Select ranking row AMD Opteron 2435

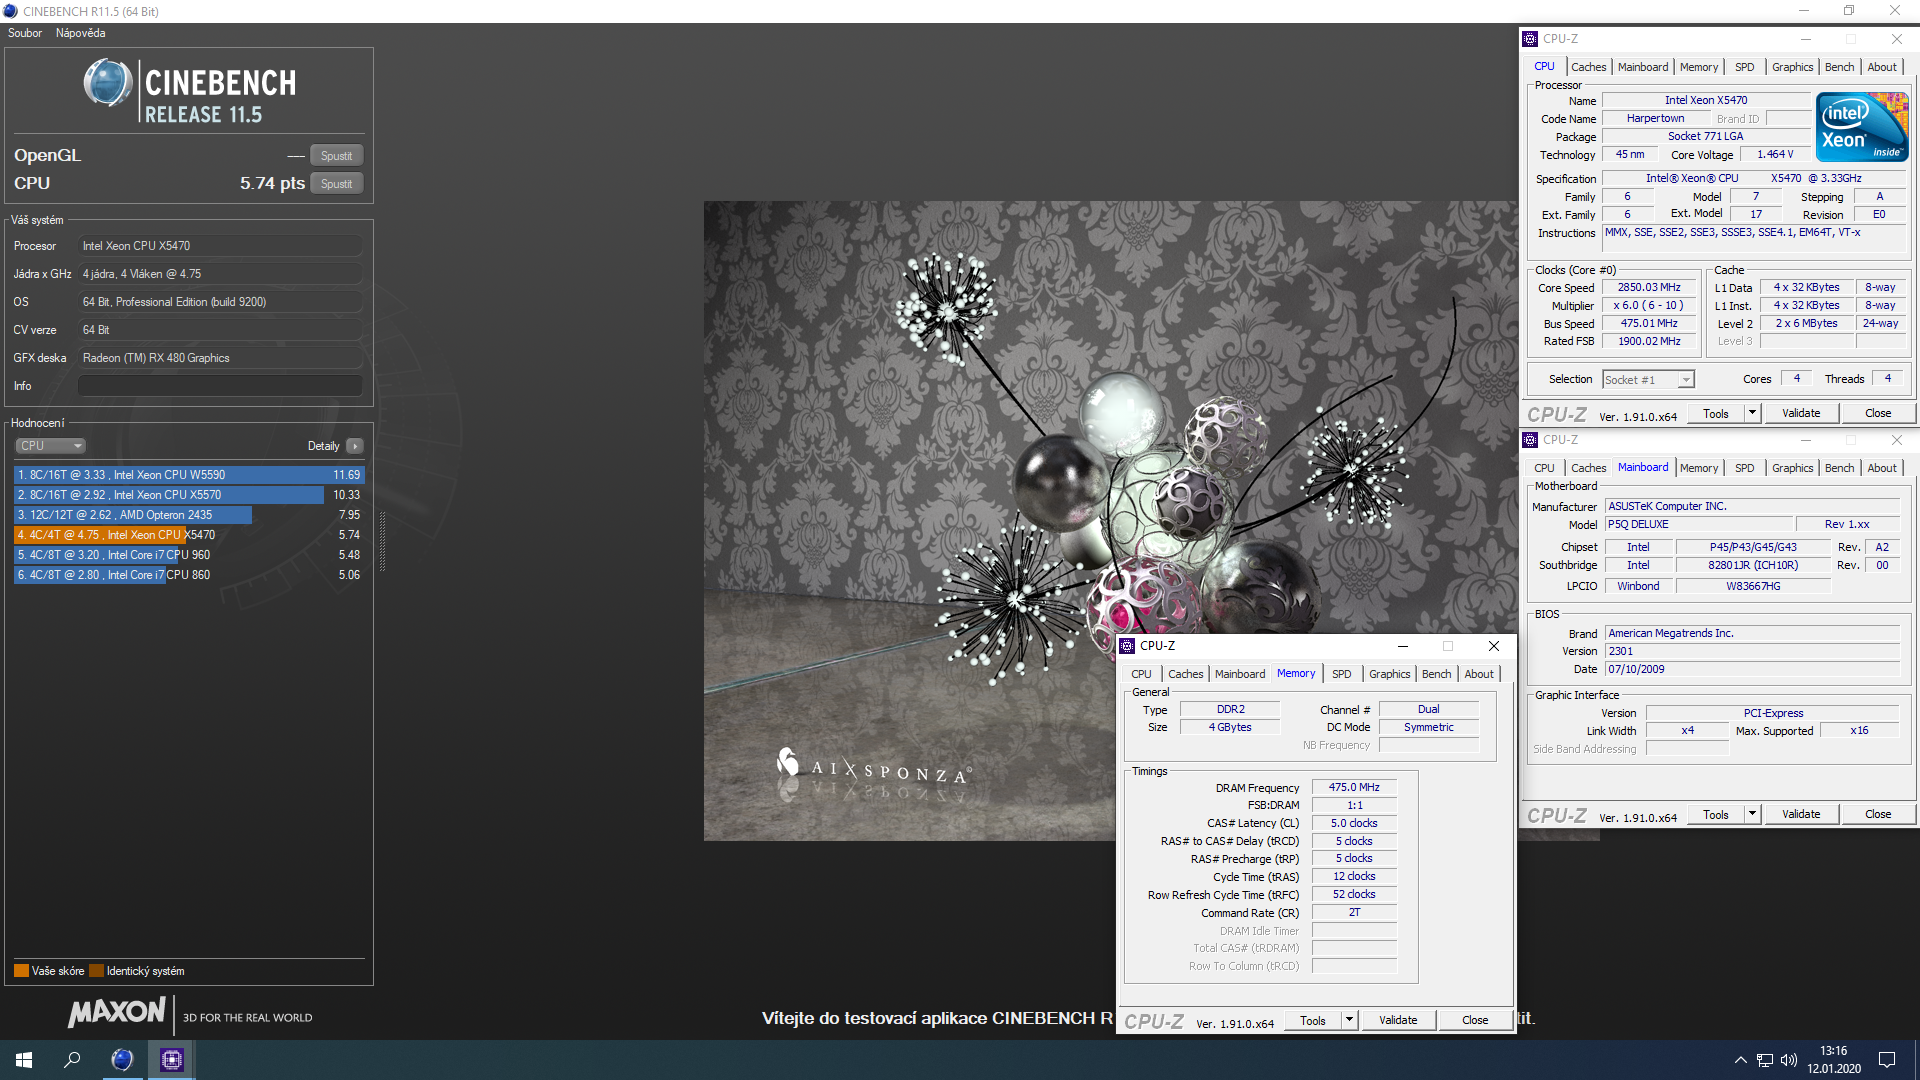point(189,515)
